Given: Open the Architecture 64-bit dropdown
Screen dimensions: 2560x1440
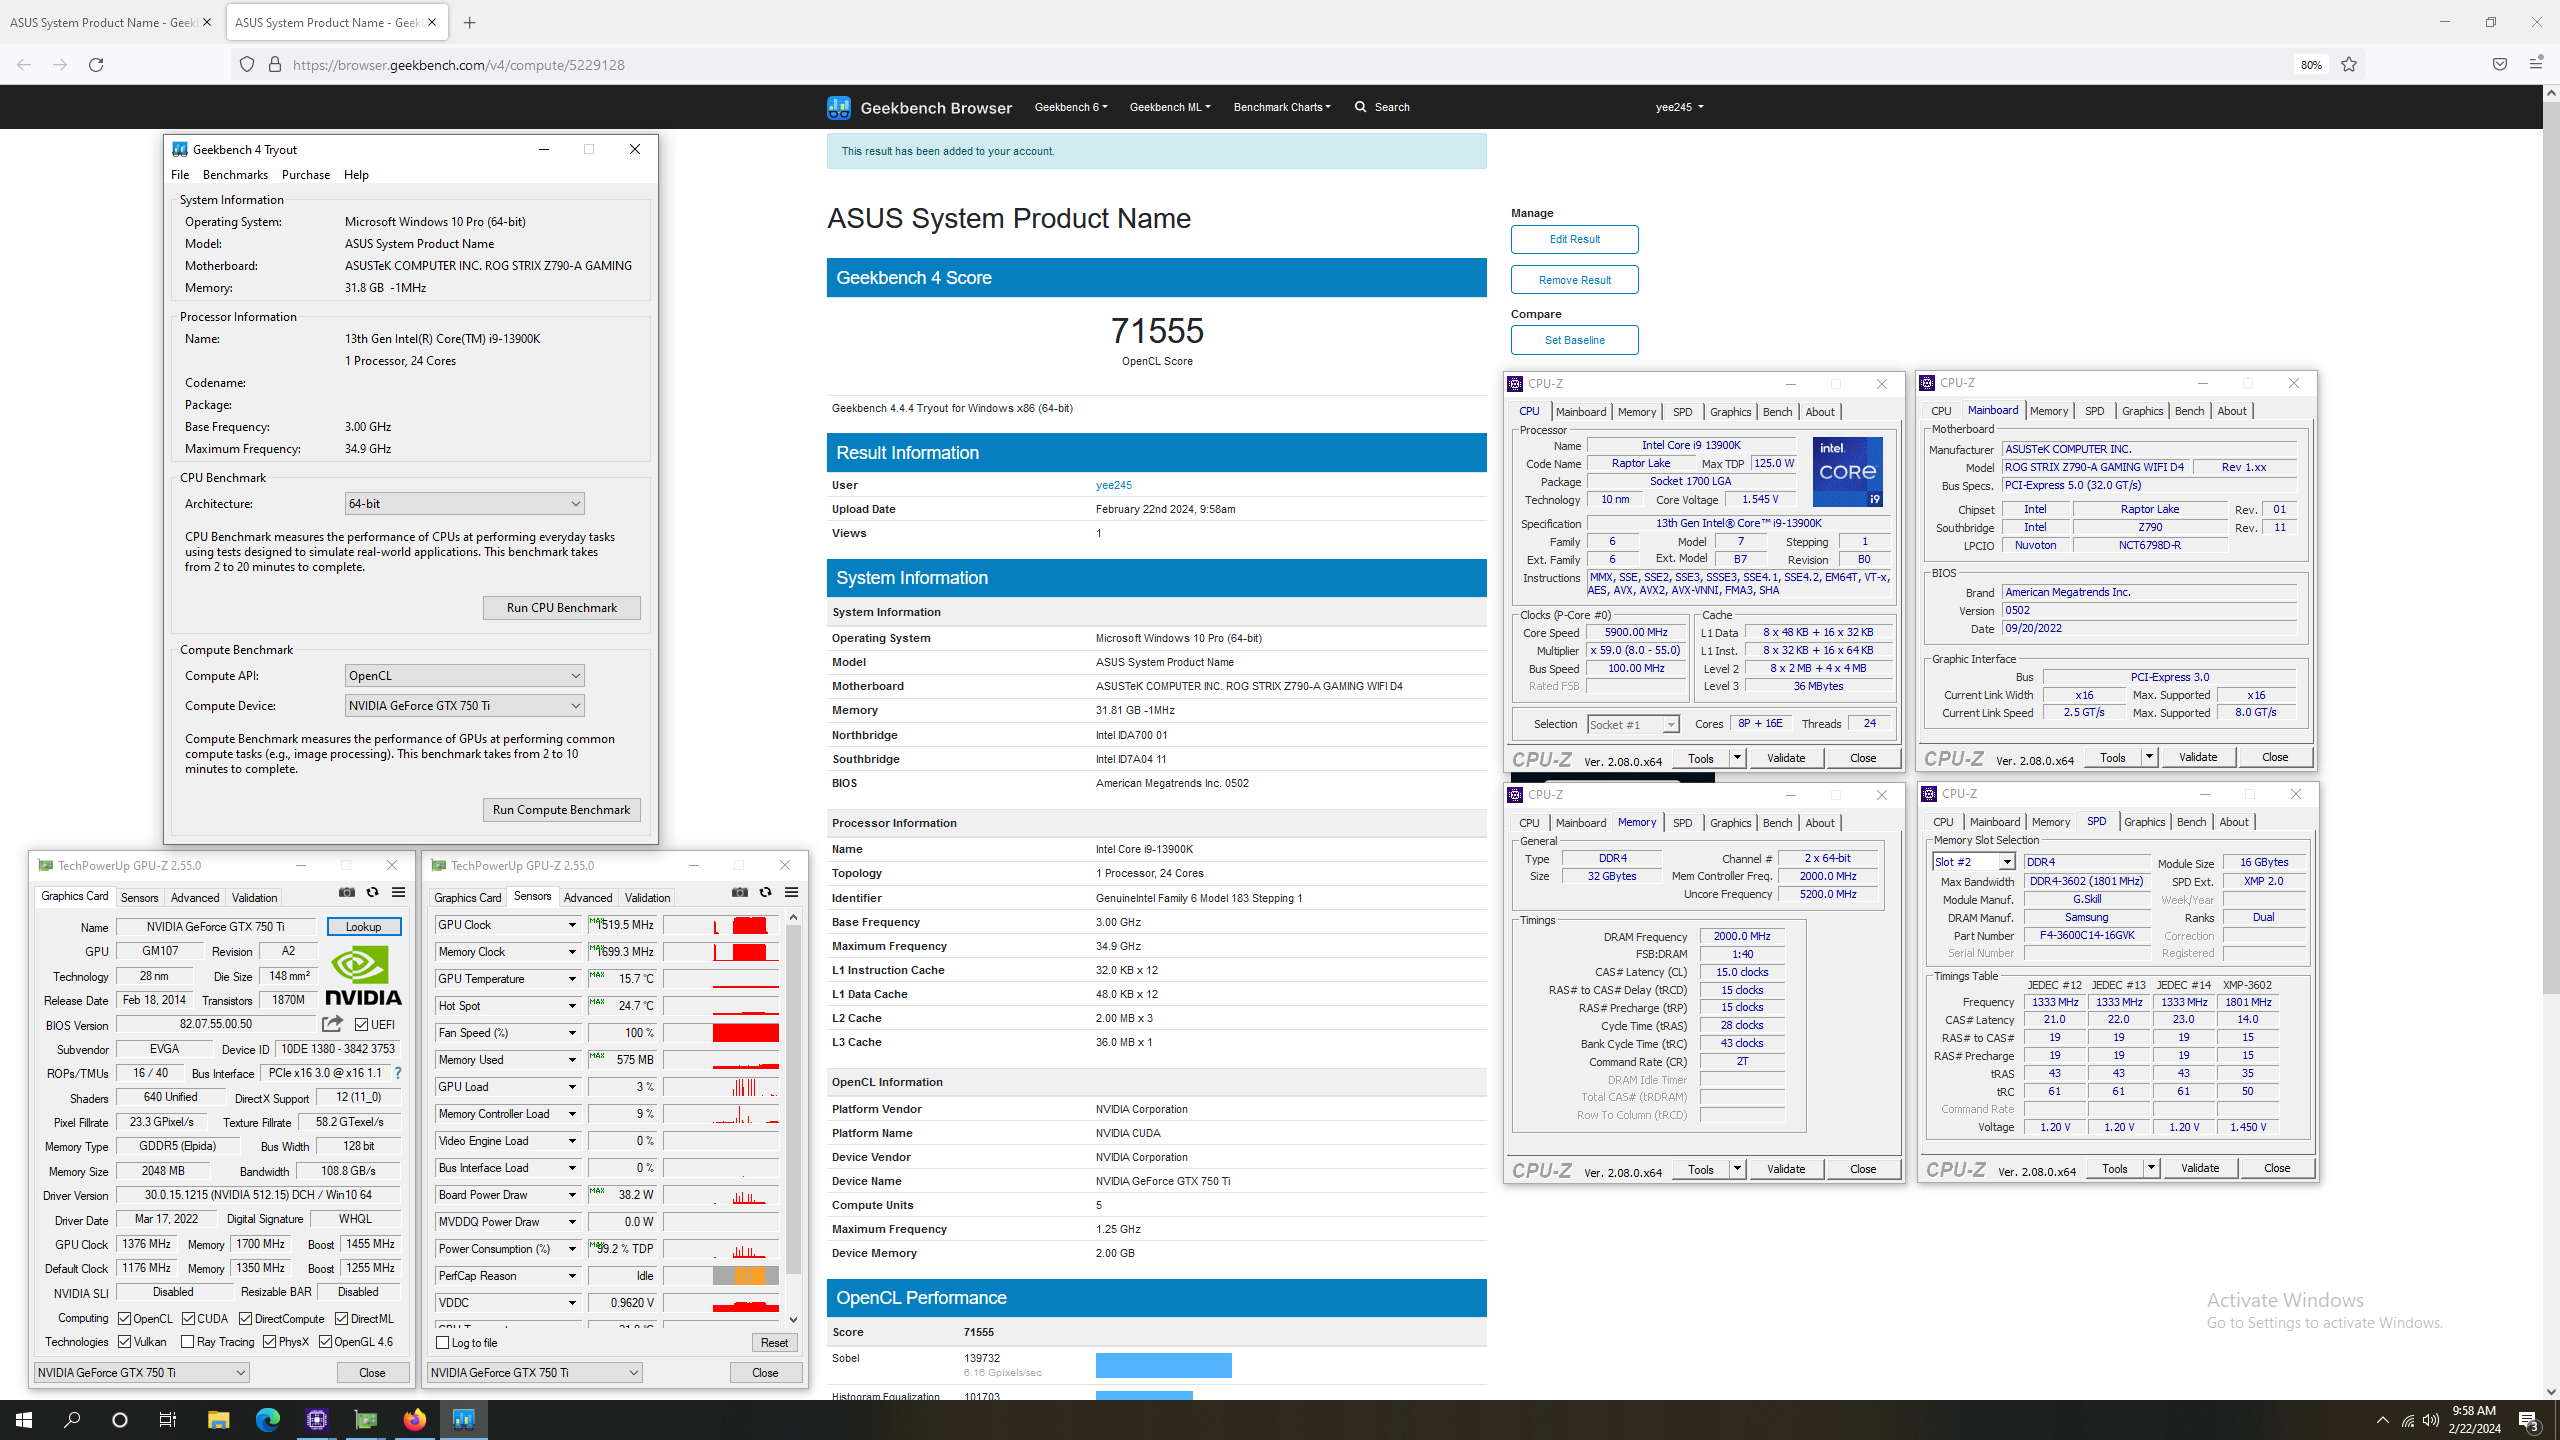Looking at the screenshot, I should point(464,504).
